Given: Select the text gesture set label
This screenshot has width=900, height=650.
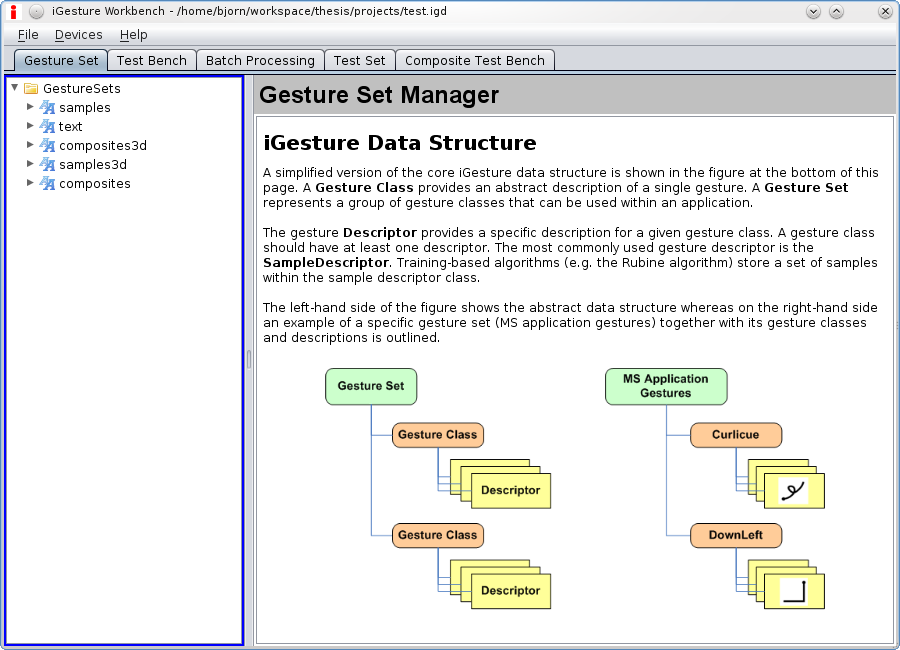Looking at the screenshot, I should click(x=70, y=127).
